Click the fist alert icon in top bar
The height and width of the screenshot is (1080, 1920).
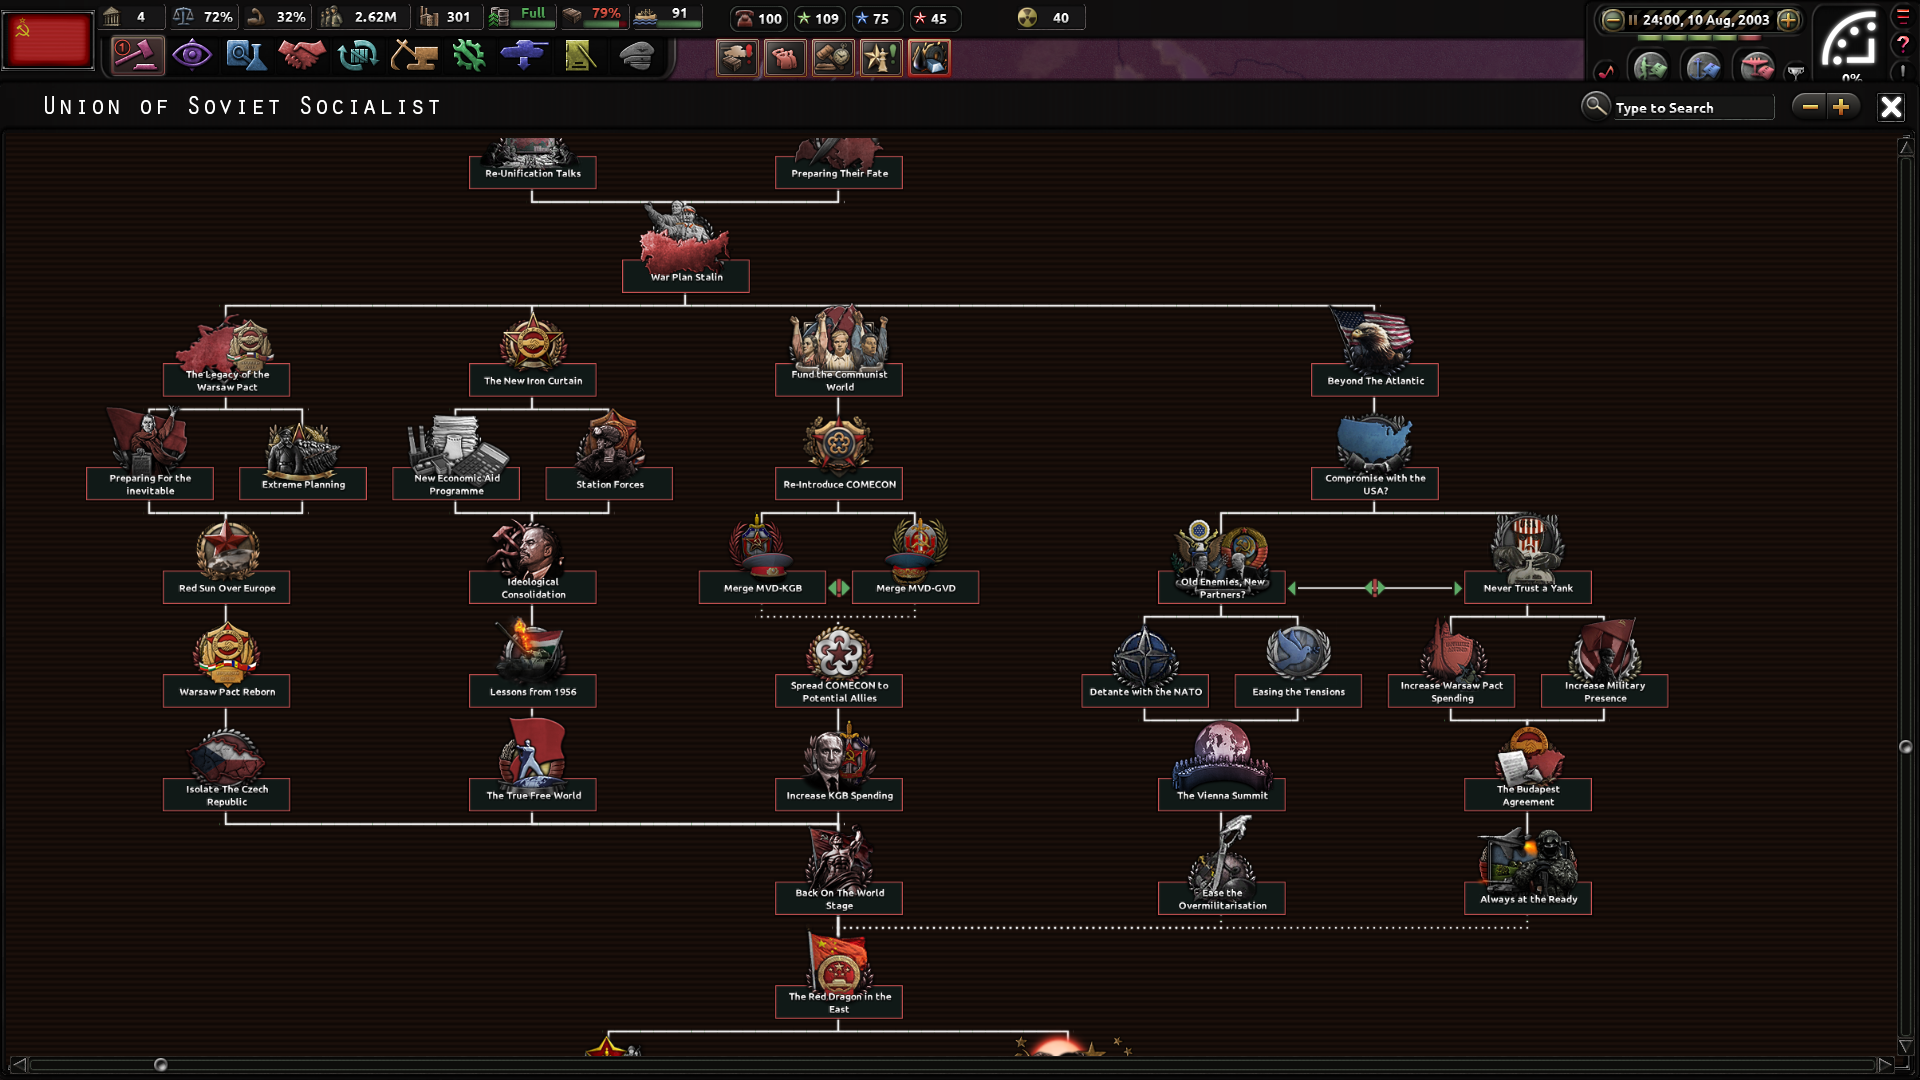click(x=785, y=57)
